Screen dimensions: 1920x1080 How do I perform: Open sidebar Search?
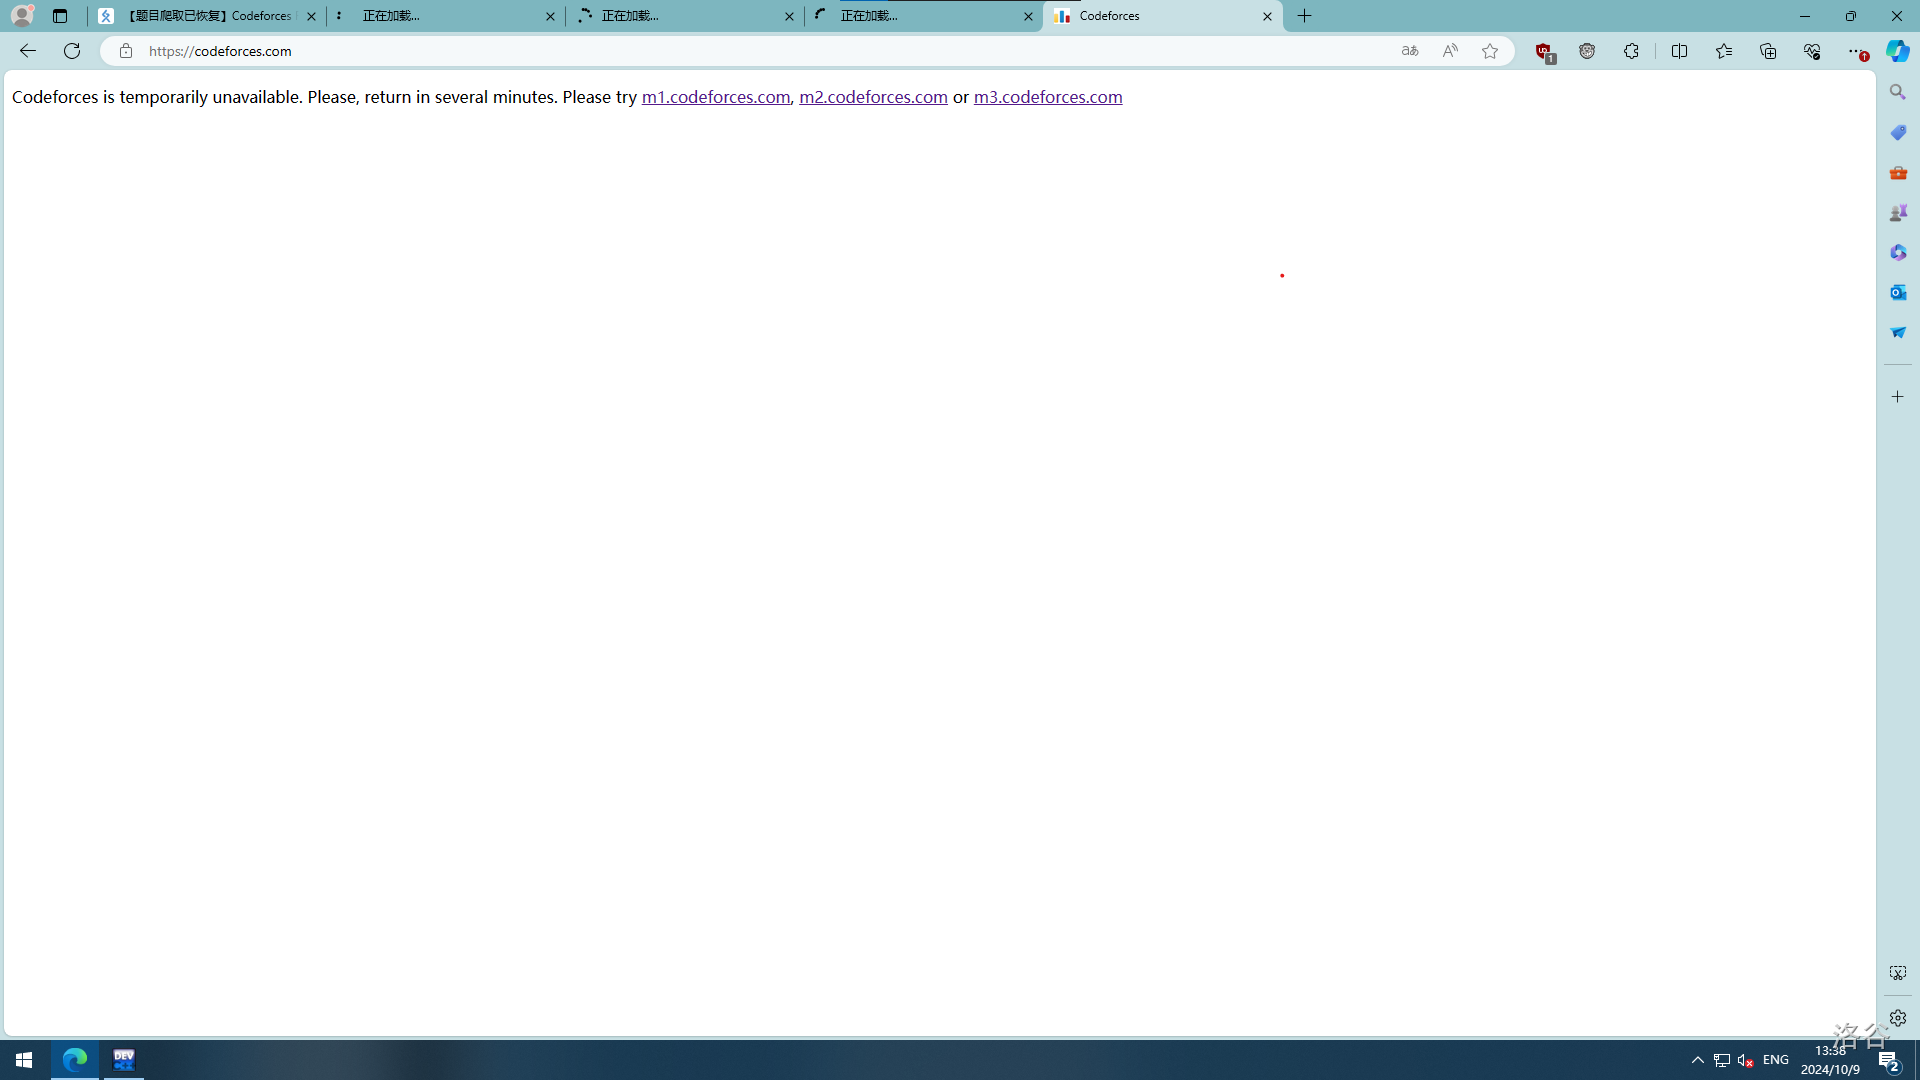1898,92
